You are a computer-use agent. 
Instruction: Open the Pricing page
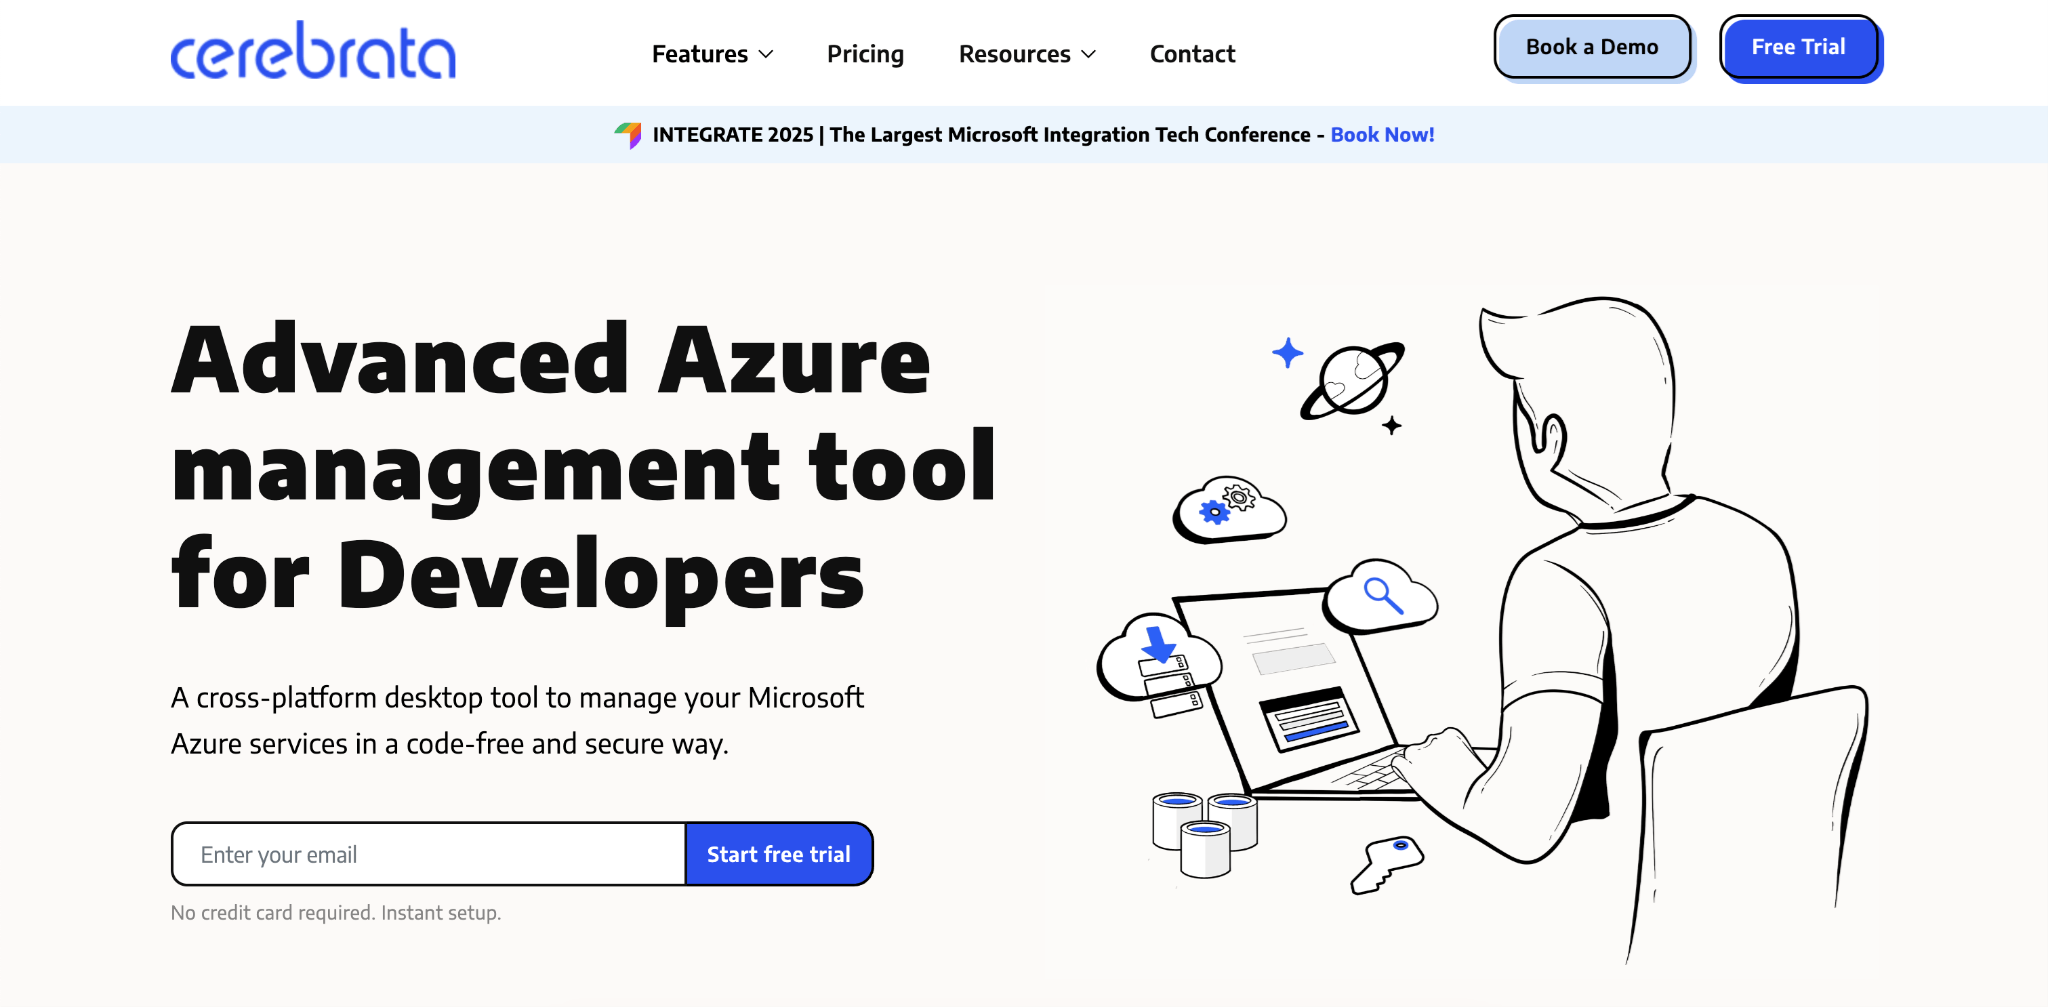click(865, 54)
